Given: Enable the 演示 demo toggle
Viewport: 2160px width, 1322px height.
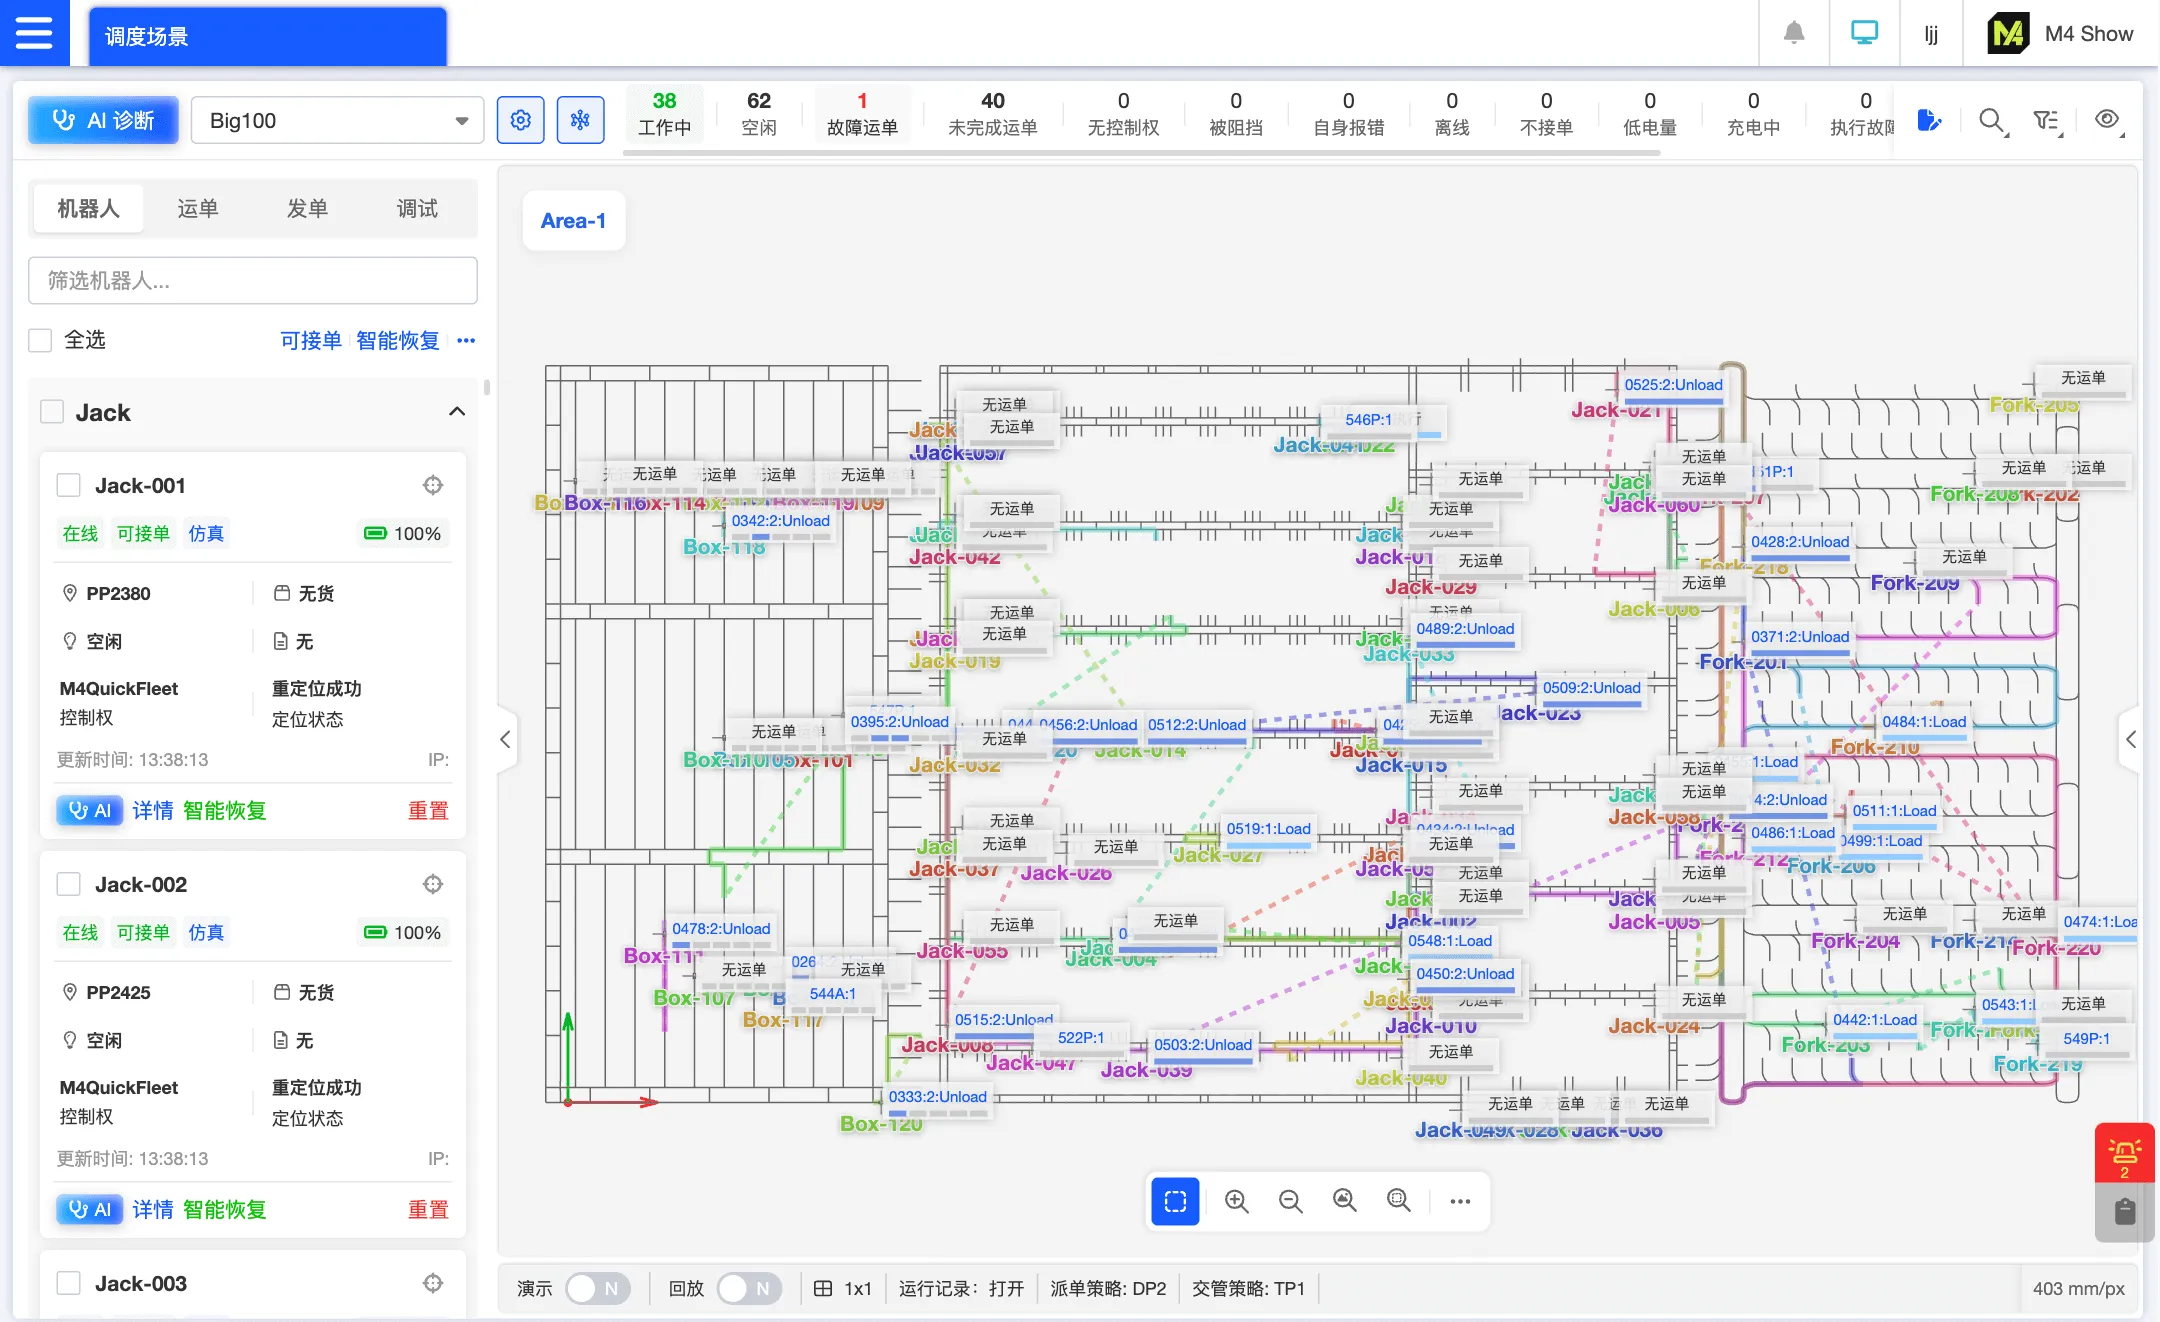Looking at the screenshot, I should (x=597, y=1288).
